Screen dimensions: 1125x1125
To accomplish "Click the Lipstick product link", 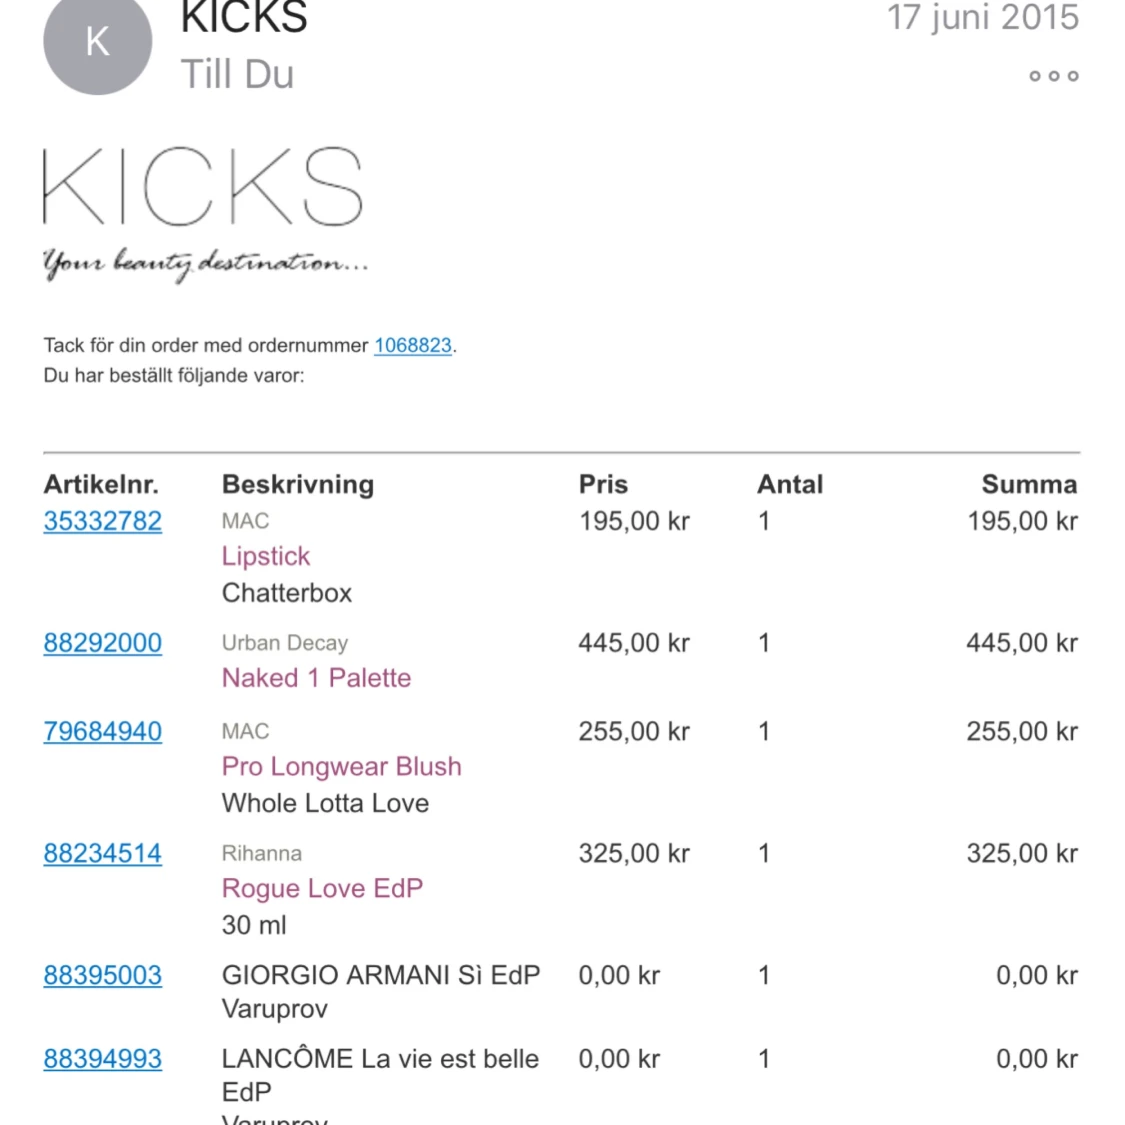I will pos(266,556).
